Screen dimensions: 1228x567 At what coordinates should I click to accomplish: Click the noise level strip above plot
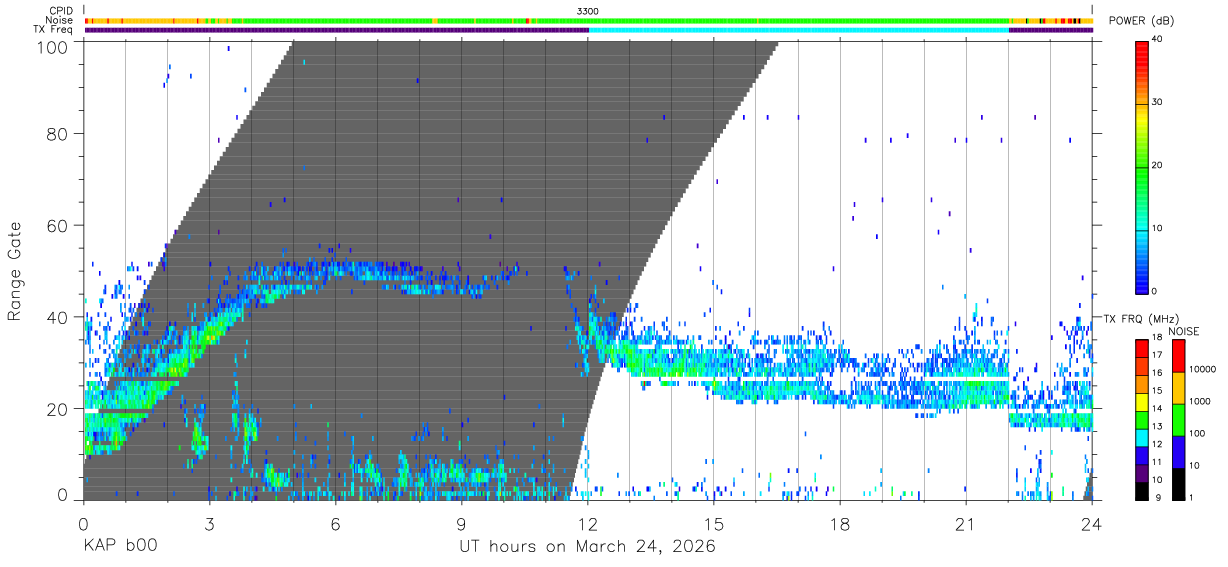click(x=588, y=20)
